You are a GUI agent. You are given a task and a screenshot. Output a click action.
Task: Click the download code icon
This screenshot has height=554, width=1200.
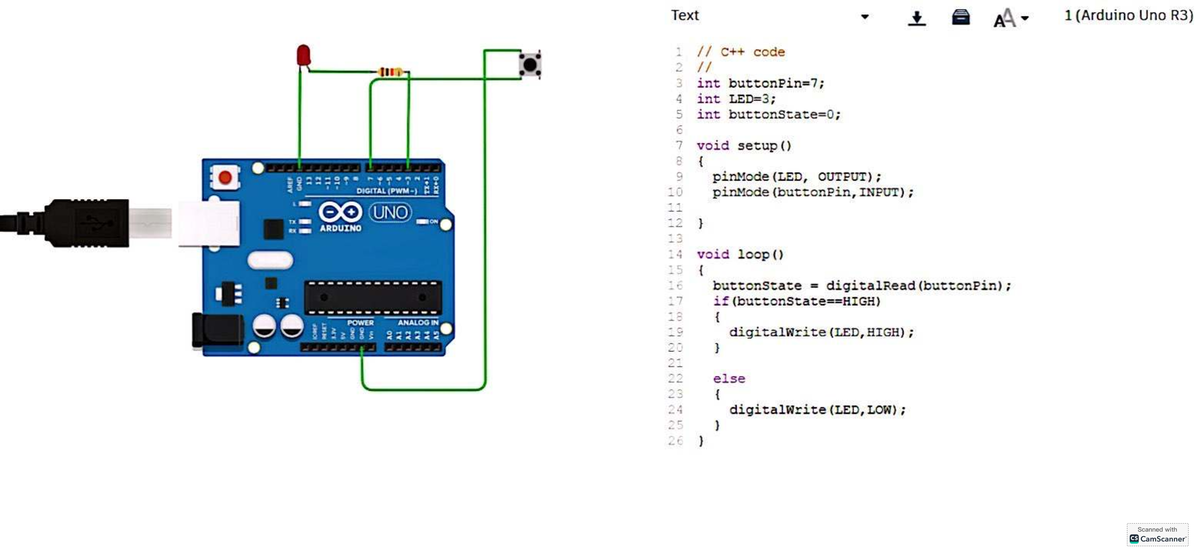916,18
